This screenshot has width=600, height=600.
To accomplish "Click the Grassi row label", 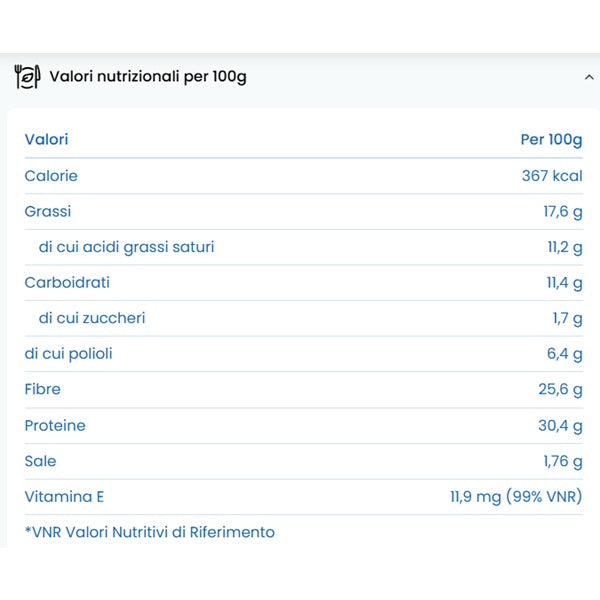I will click(48, 211).
